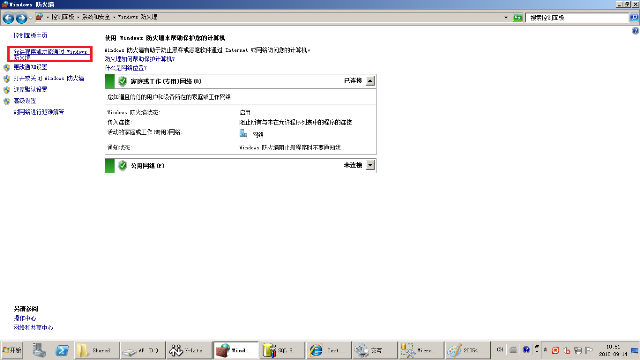This screenshot has height=360, width=640.
Task: Open 允许程序或功能通过 Windows 防火墙 link
Action: 50,54
